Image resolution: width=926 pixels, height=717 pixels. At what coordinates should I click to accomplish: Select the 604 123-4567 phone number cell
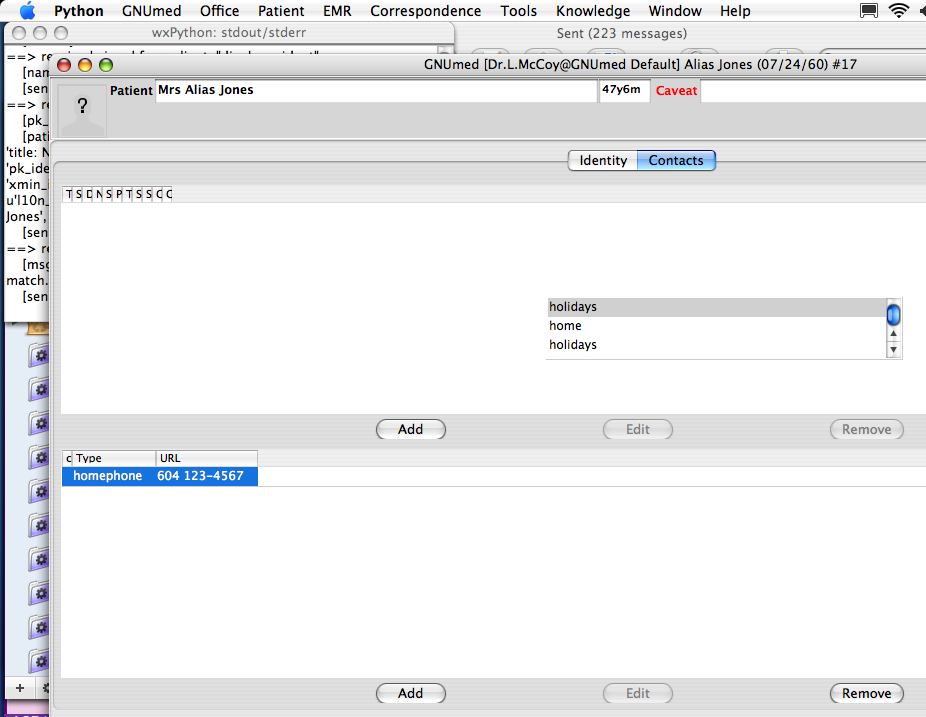[200, 476]
